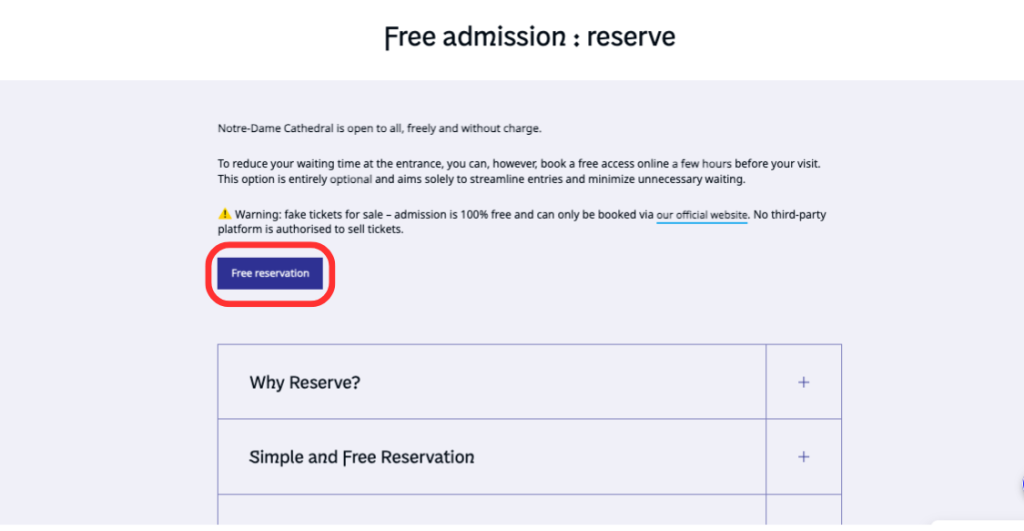Viewport: 1024px width, 531px height.
Task: Click plus icon beside Simple and Free Reservation
Action: (803, 457)
